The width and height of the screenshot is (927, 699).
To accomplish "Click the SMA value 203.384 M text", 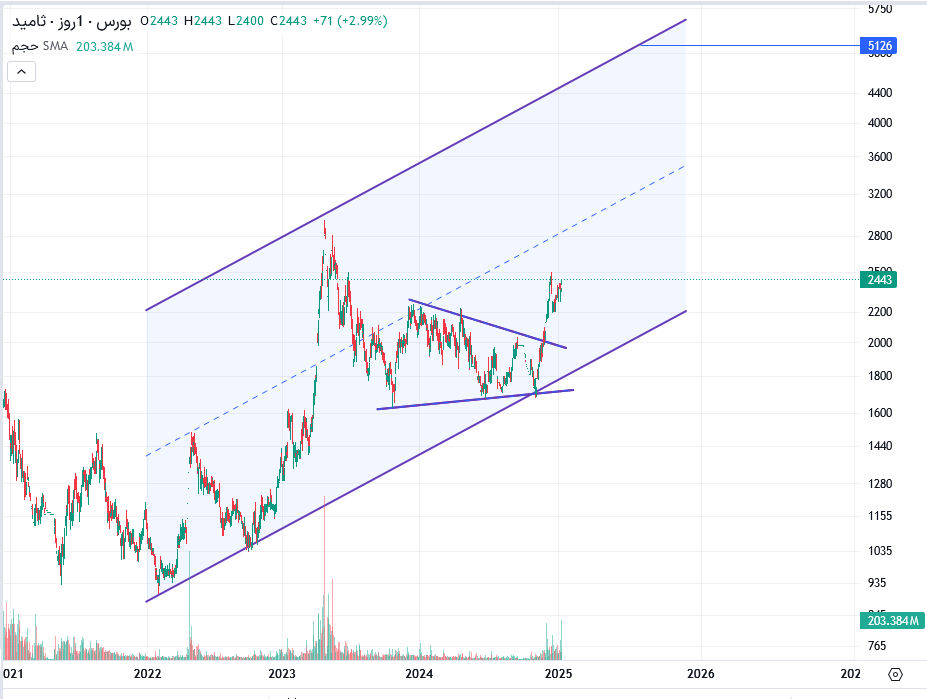I will coord(105,47).
